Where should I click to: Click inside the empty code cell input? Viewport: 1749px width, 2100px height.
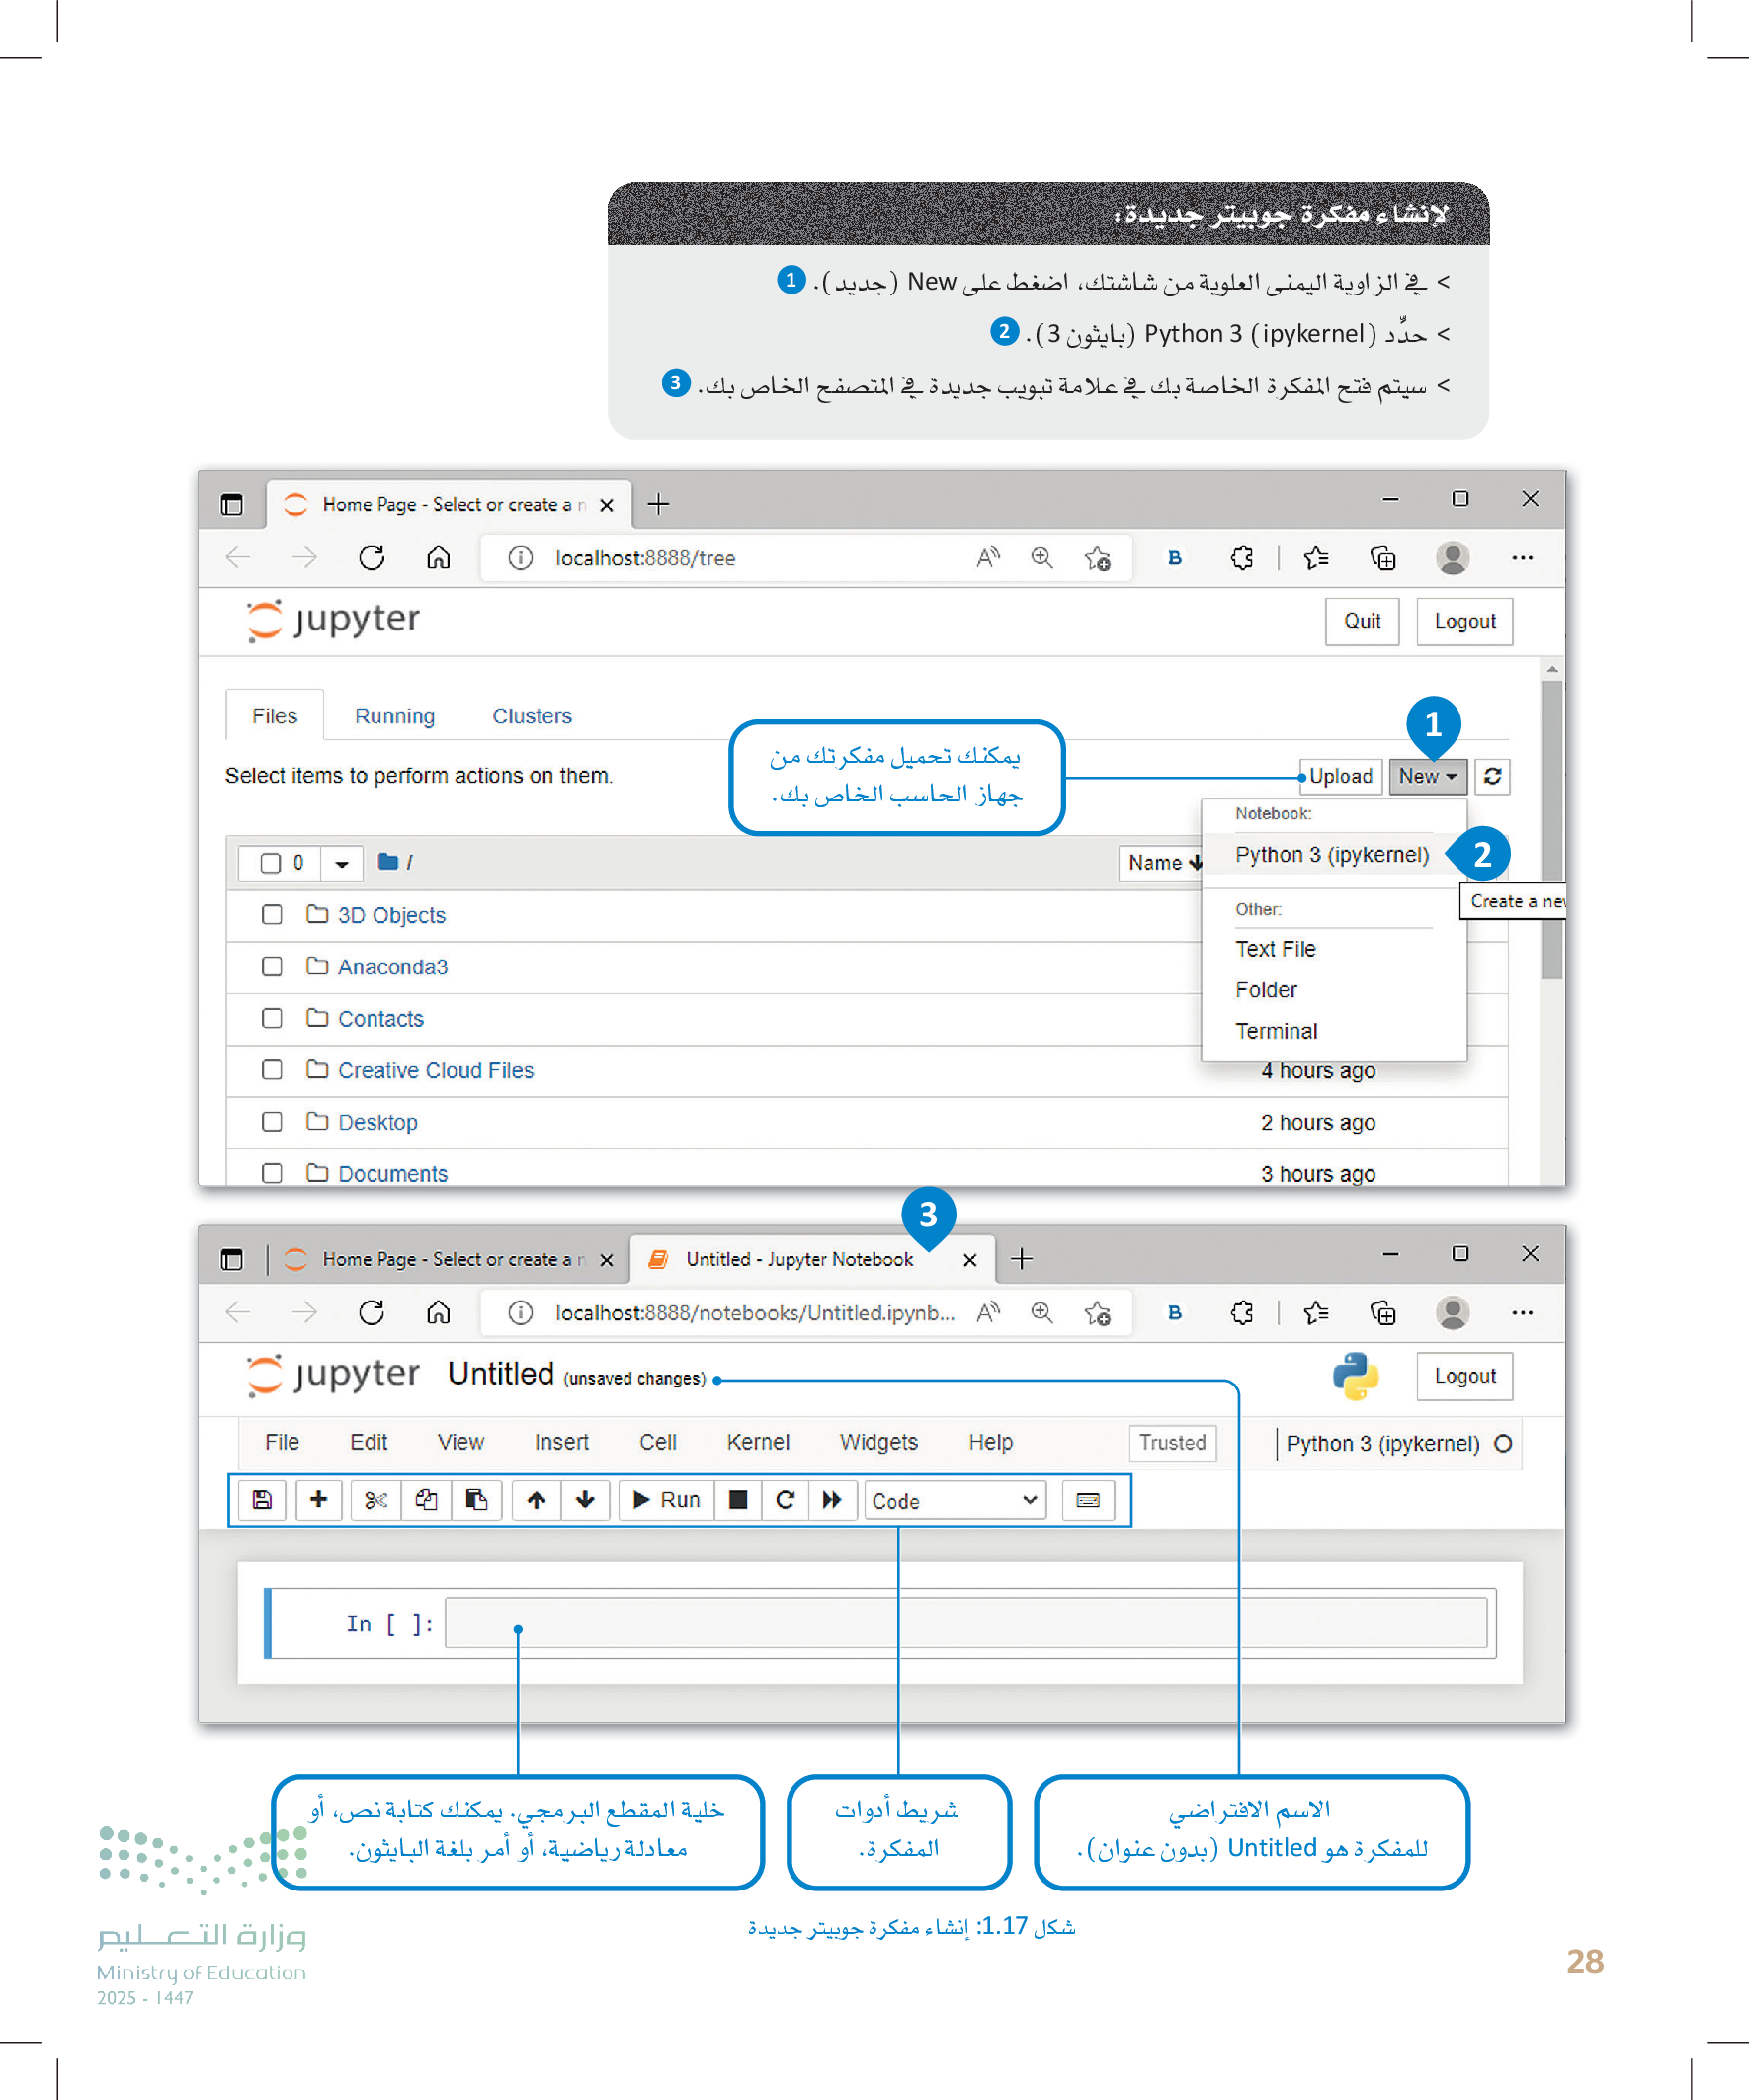(x=965, y=1623)
